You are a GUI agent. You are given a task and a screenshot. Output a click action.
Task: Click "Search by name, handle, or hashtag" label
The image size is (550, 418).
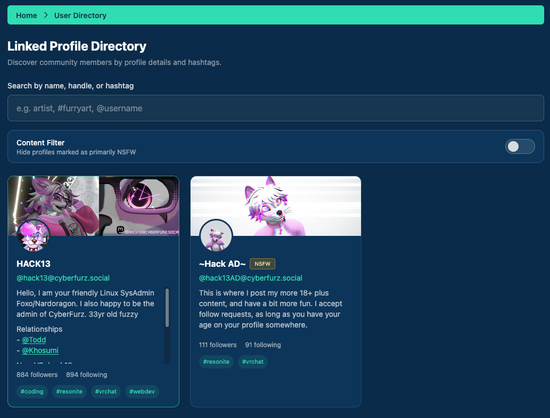point(71,86)
